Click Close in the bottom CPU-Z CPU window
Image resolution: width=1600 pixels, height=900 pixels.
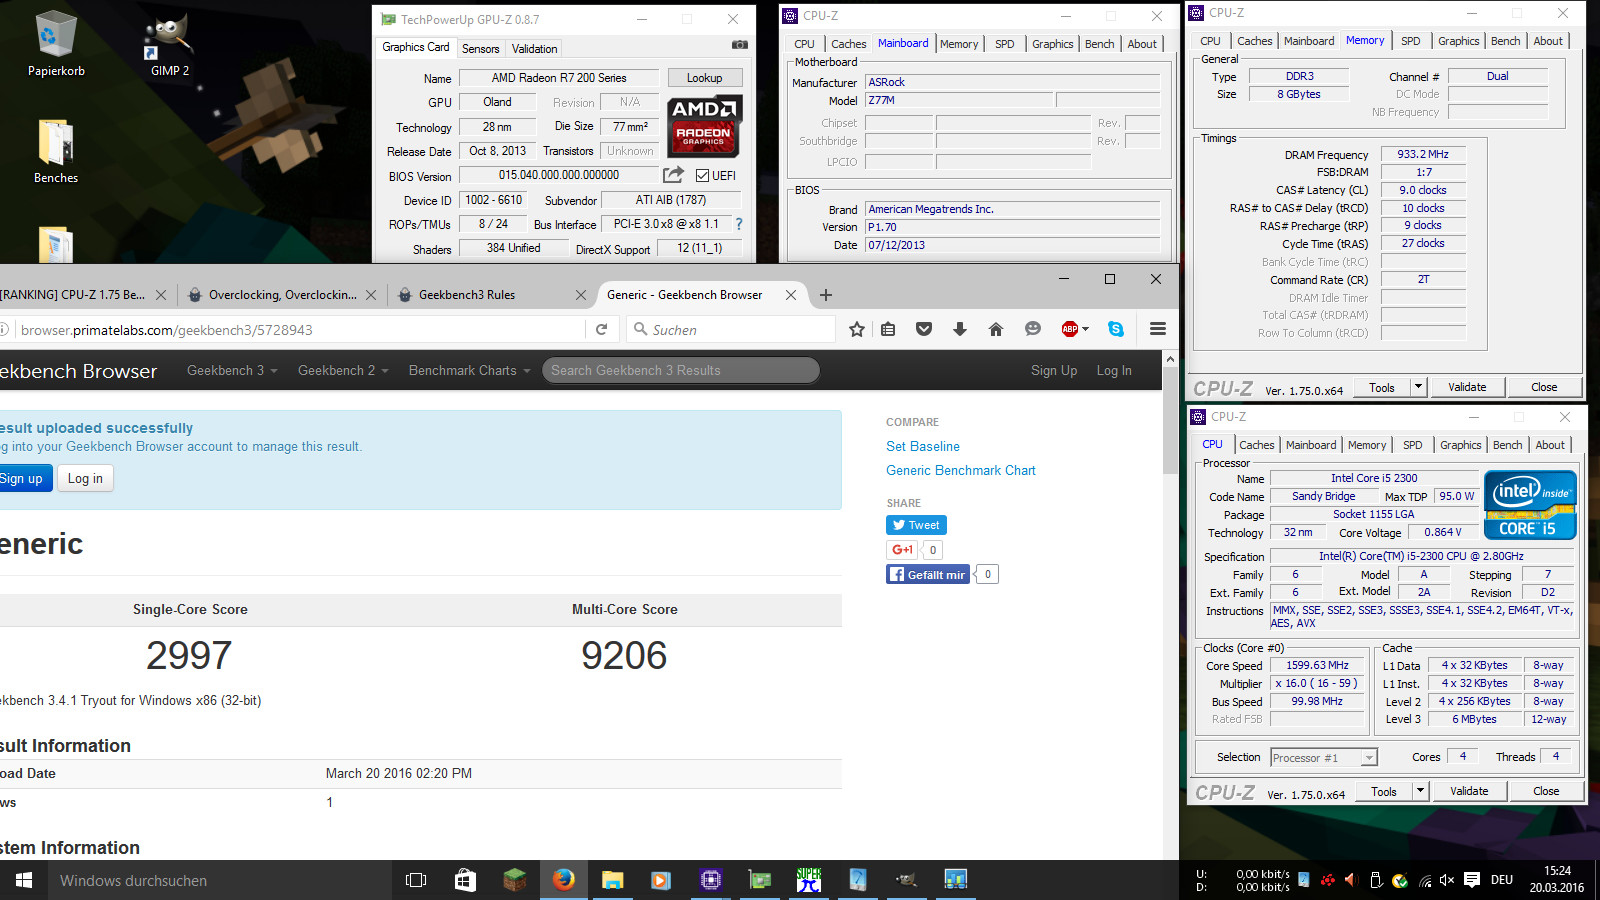point(1546,791)
